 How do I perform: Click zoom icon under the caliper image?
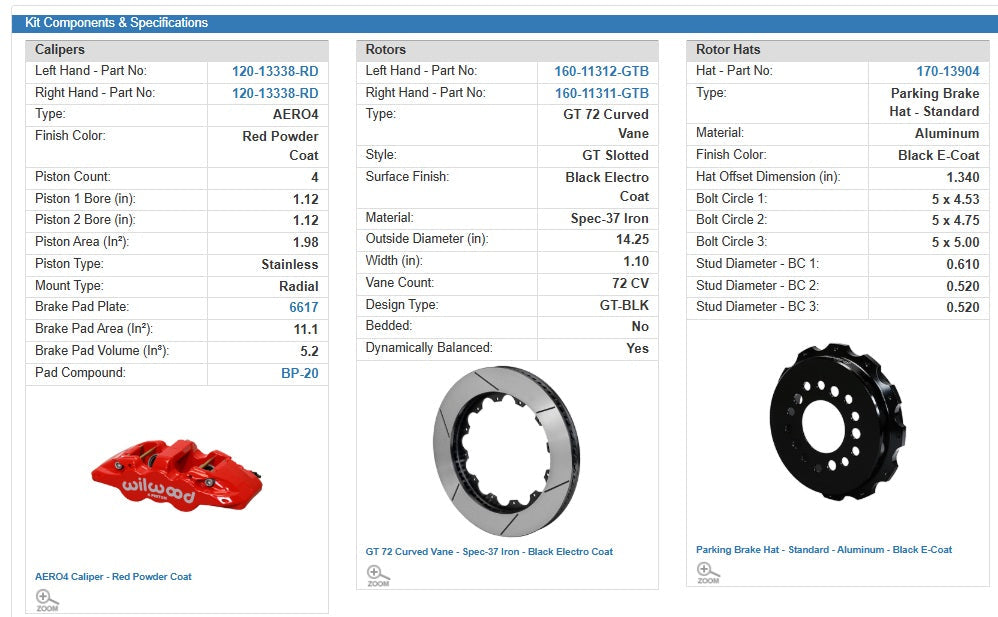47,599
